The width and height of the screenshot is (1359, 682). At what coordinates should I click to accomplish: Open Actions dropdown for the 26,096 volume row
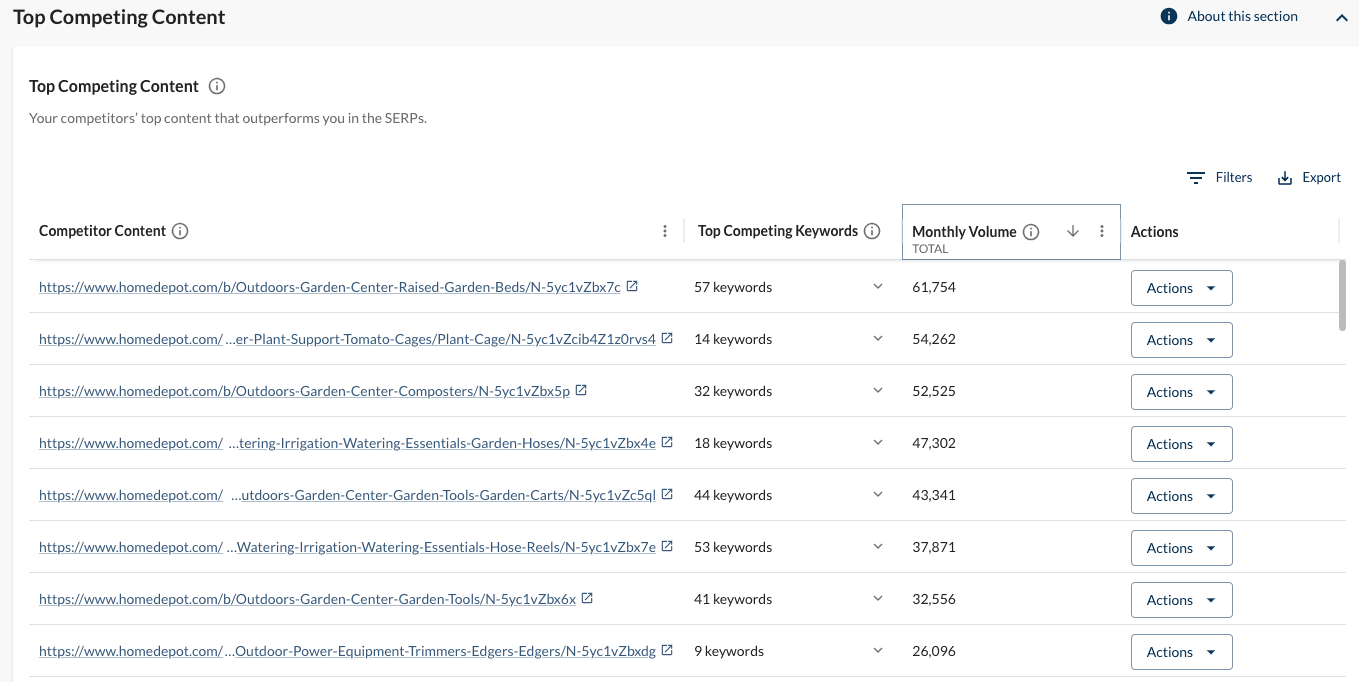point(1181,652)
